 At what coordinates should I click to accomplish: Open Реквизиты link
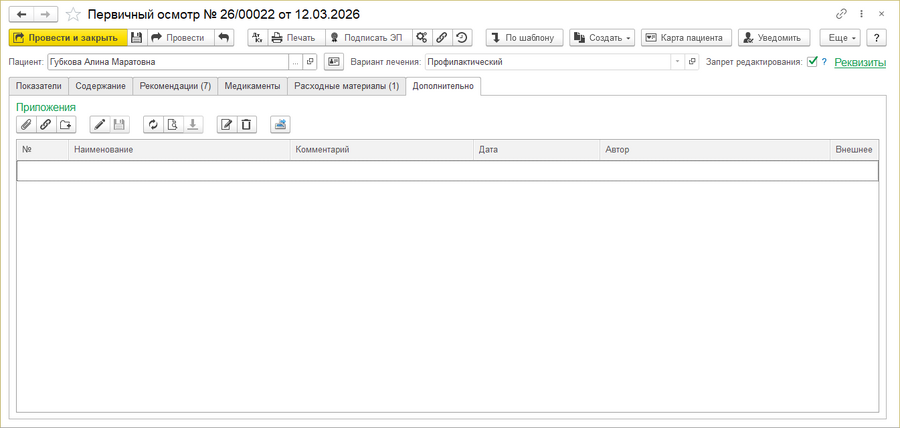tap(860, 62)
